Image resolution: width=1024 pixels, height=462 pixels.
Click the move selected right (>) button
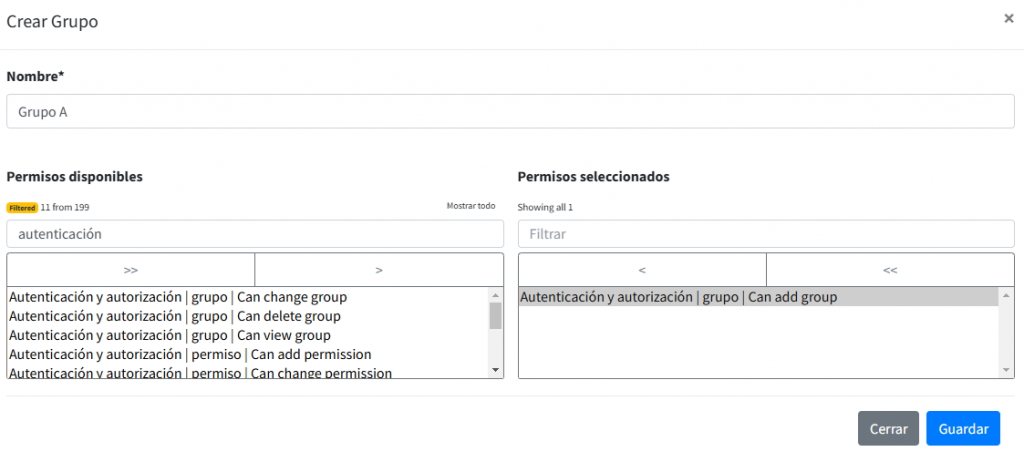[x=379, y=270]
